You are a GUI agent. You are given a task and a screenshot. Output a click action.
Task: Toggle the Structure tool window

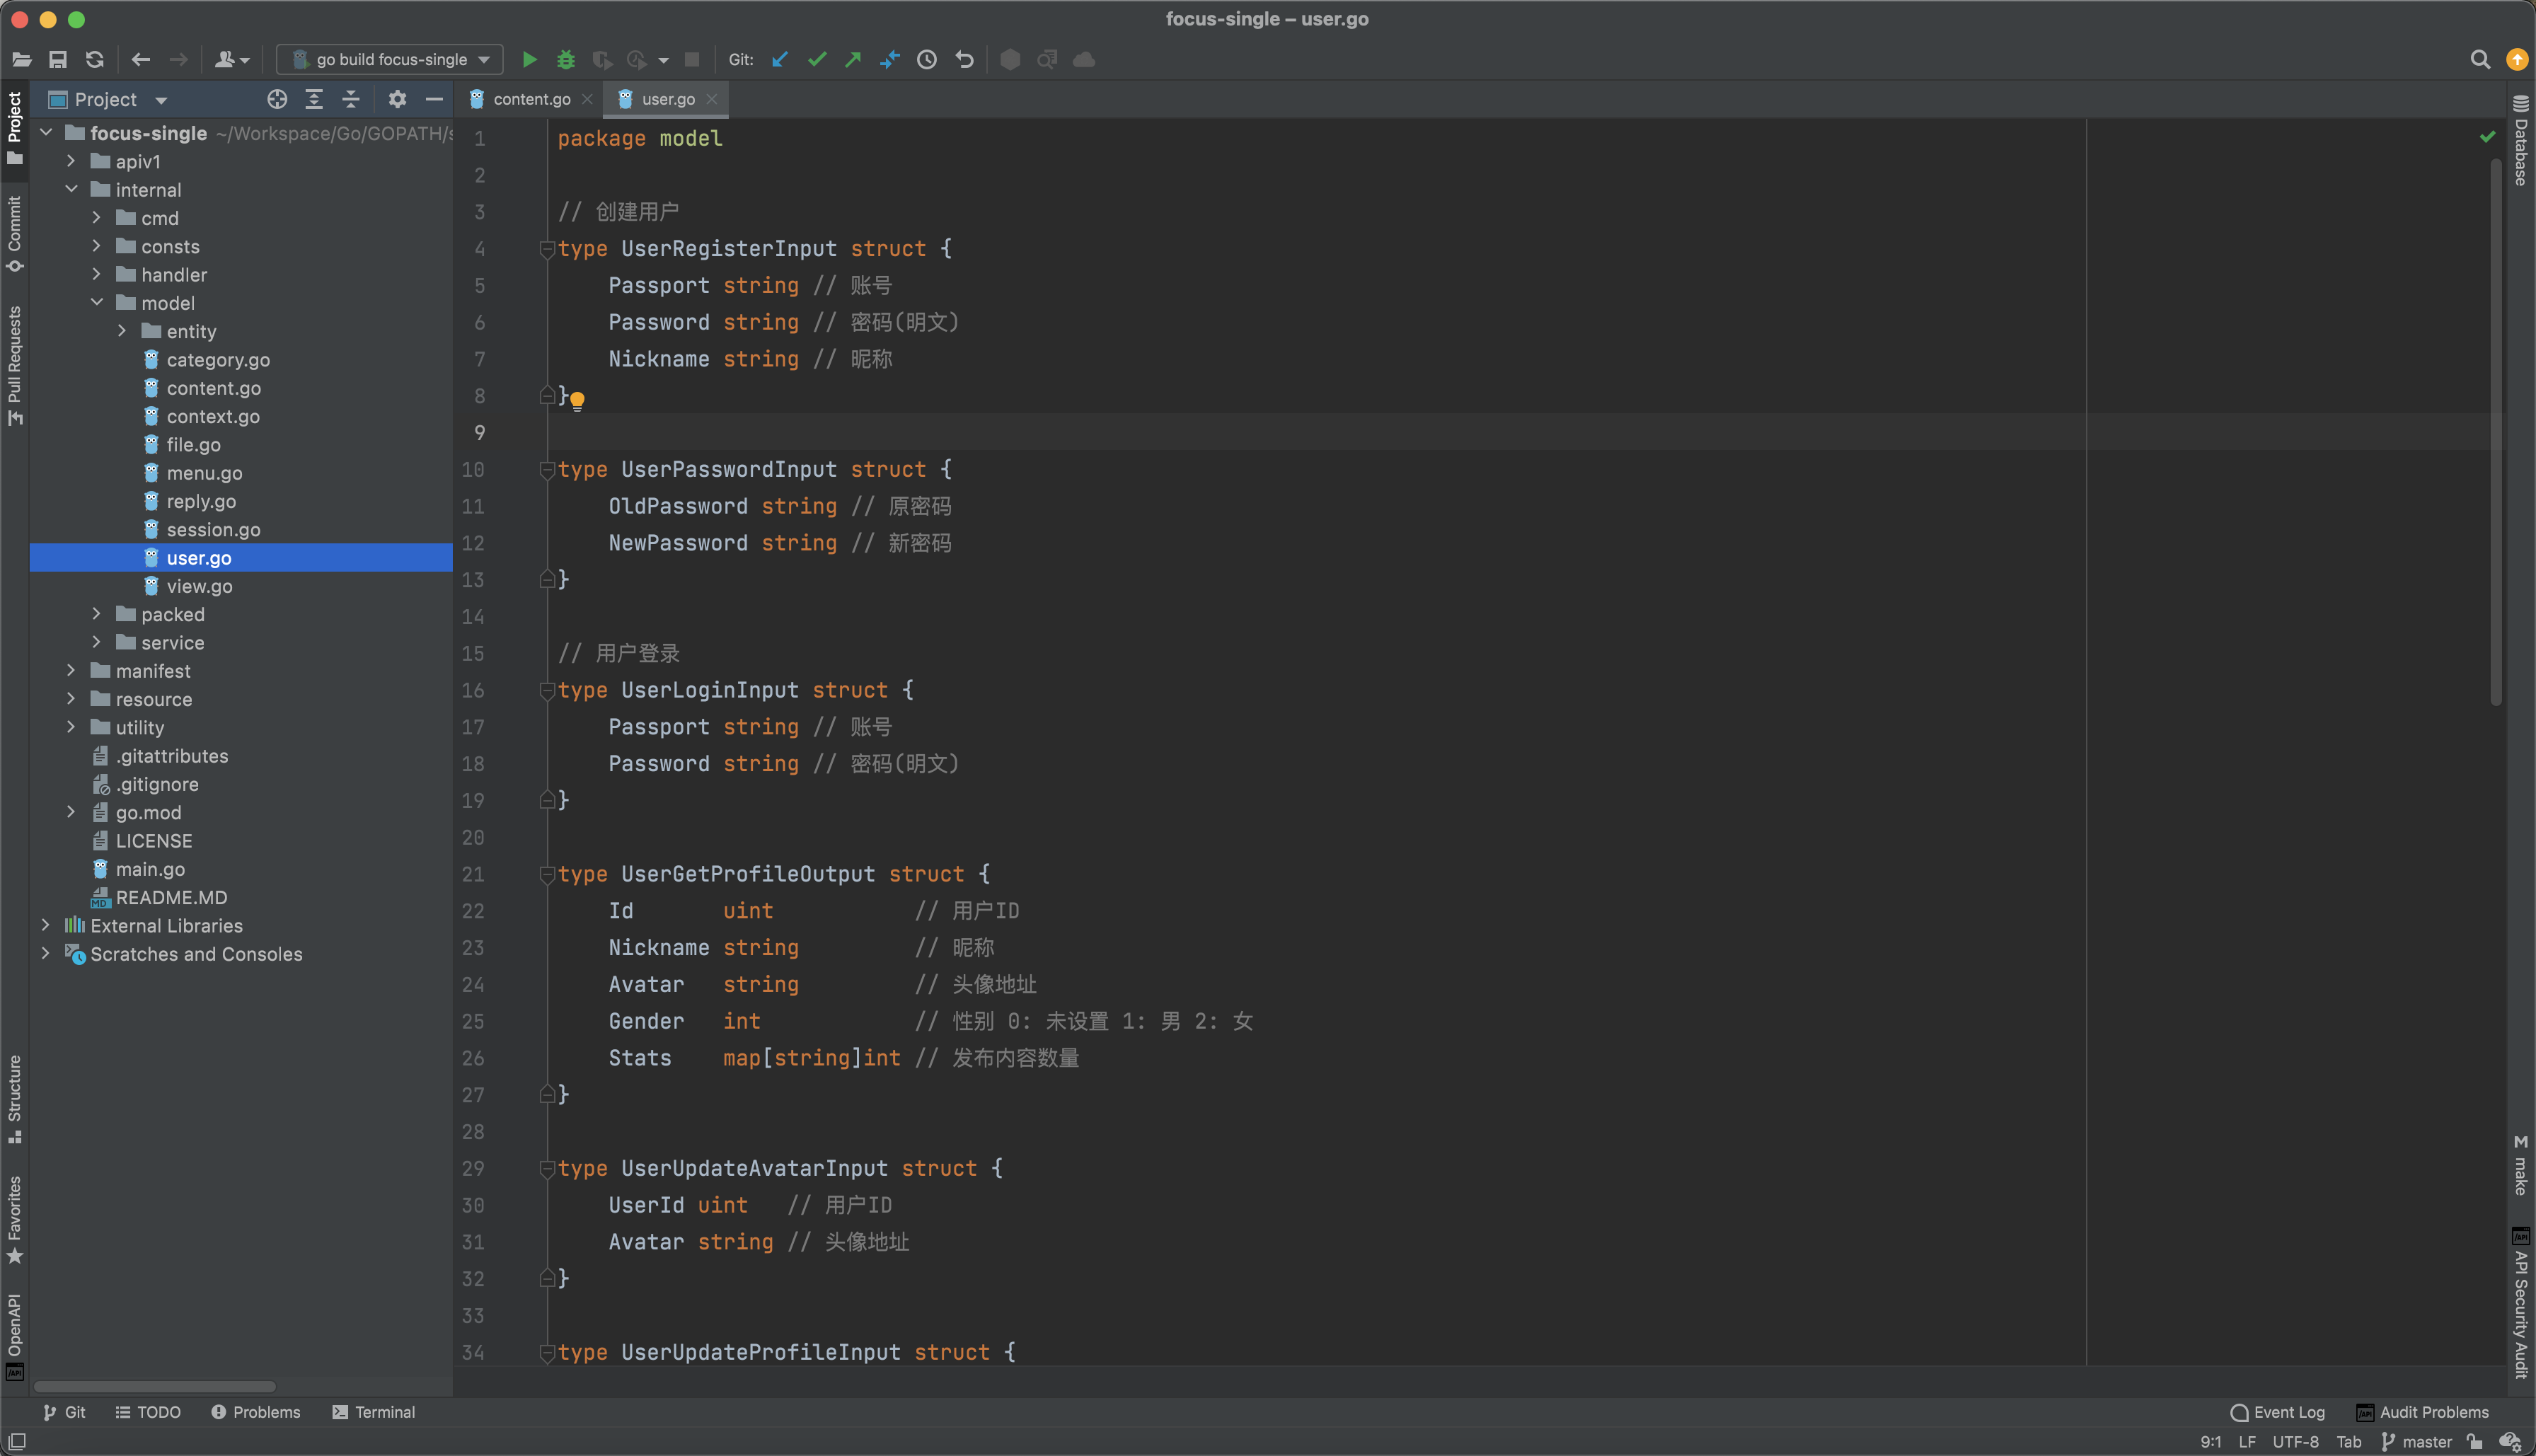tap(14, 1098)
